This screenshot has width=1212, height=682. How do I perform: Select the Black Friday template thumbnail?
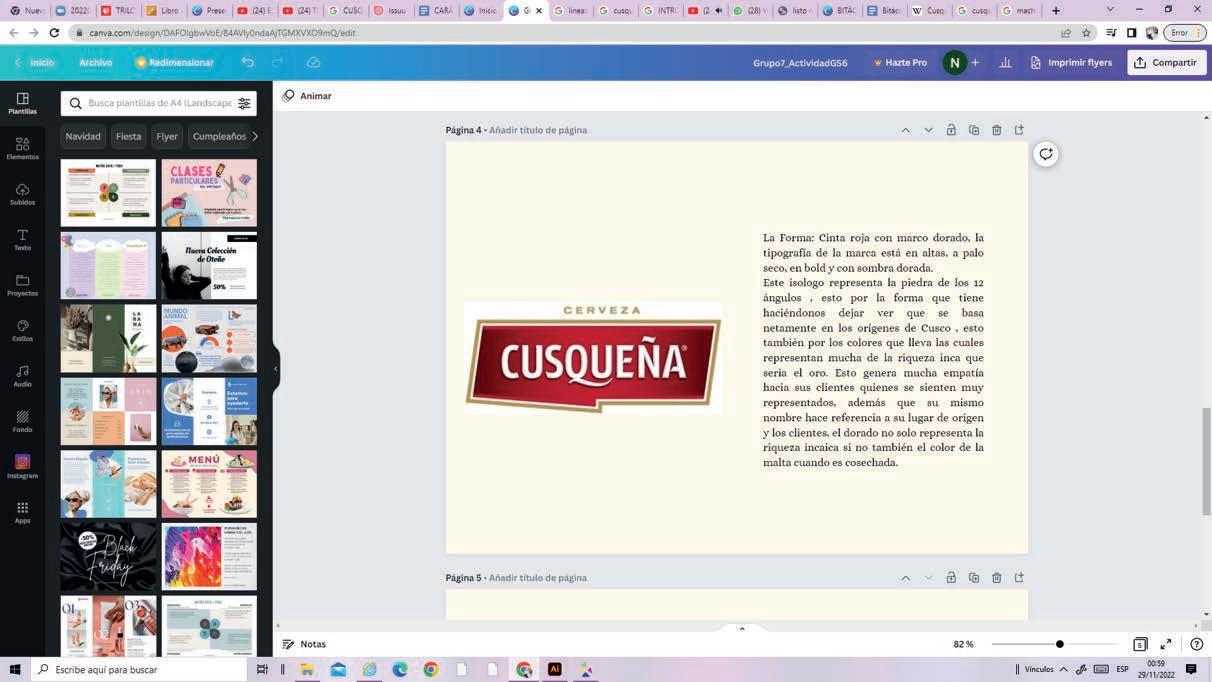click(x=108, y=557)
